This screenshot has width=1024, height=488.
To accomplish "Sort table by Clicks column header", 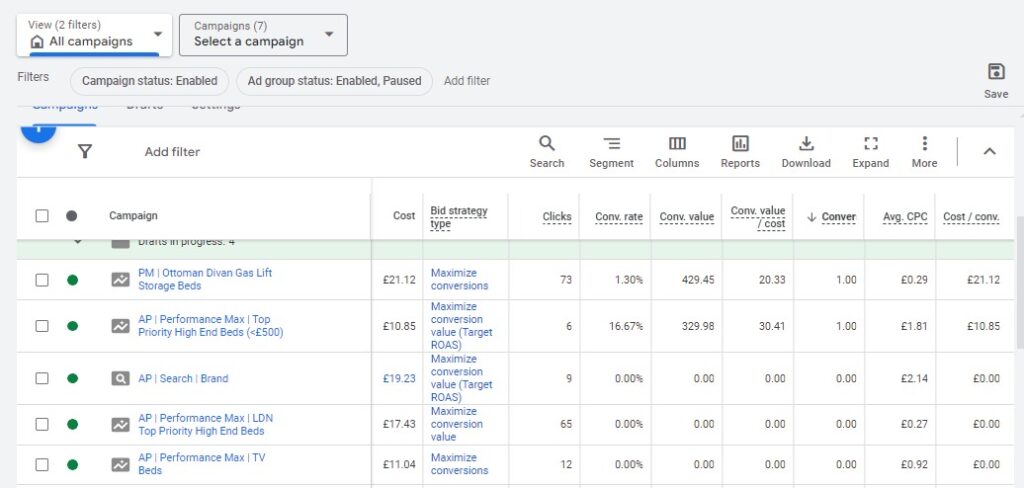I will coord(557,217).
